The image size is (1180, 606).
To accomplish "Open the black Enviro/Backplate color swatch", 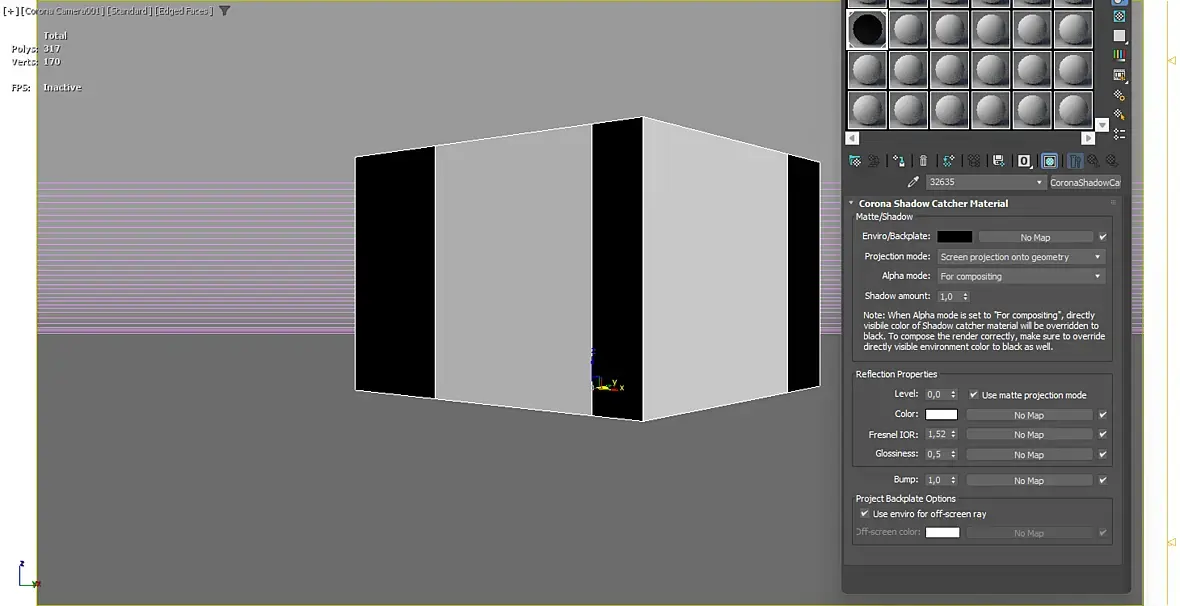I will point(954,236).
